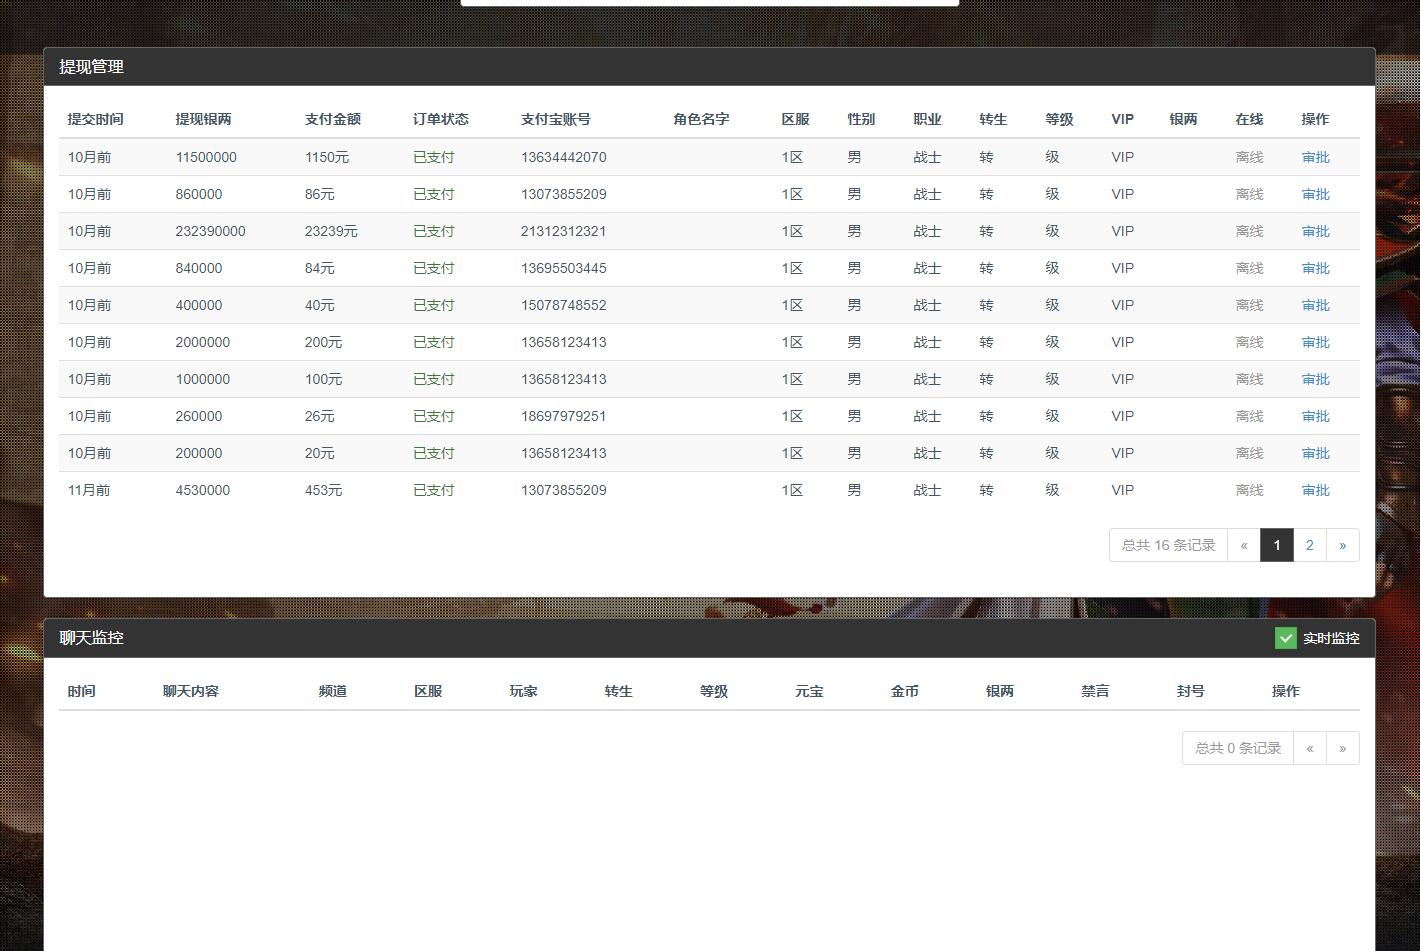Viewport: 1420px width, 951px height.
Task: Click the 1150元 payment amount
Action: pyautogui.click(x=327, y=157)
